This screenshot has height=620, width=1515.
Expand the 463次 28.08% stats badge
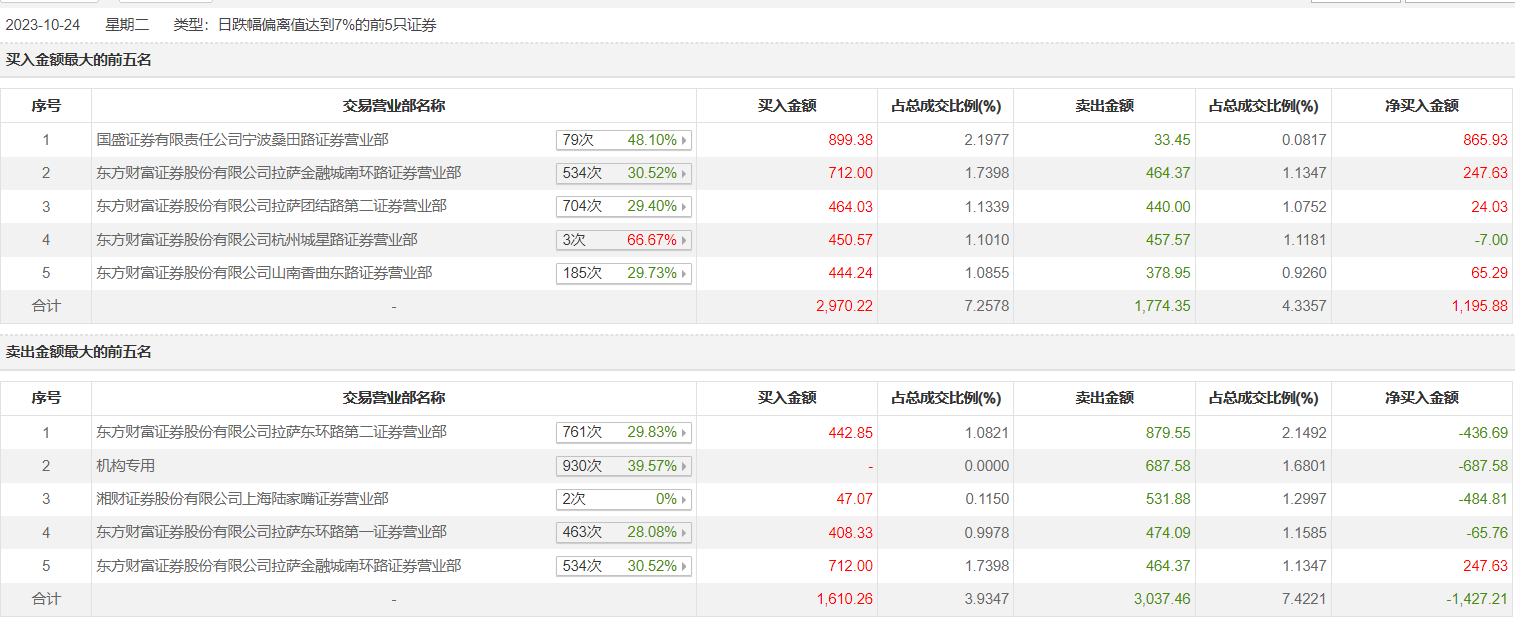point(624,532)
